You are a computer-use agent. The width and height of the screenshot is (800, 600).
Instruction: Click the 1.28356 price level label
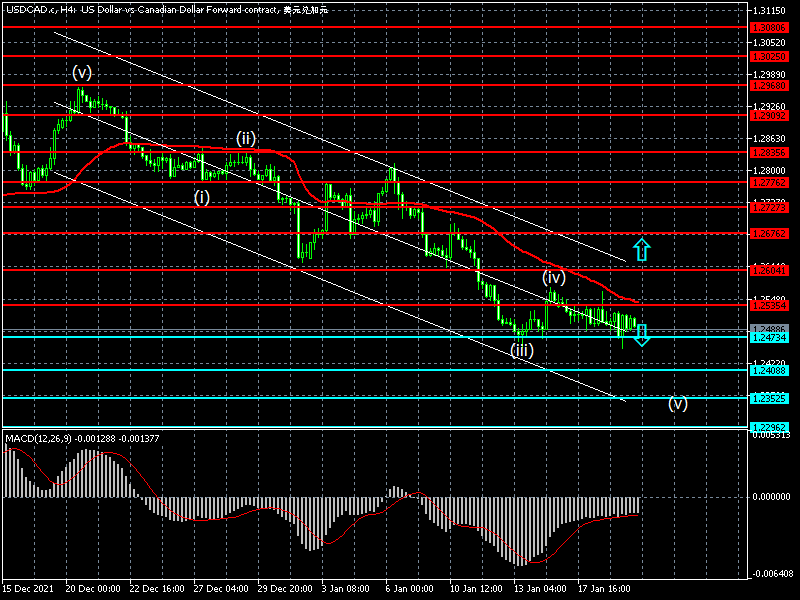(x=769, y=153)
